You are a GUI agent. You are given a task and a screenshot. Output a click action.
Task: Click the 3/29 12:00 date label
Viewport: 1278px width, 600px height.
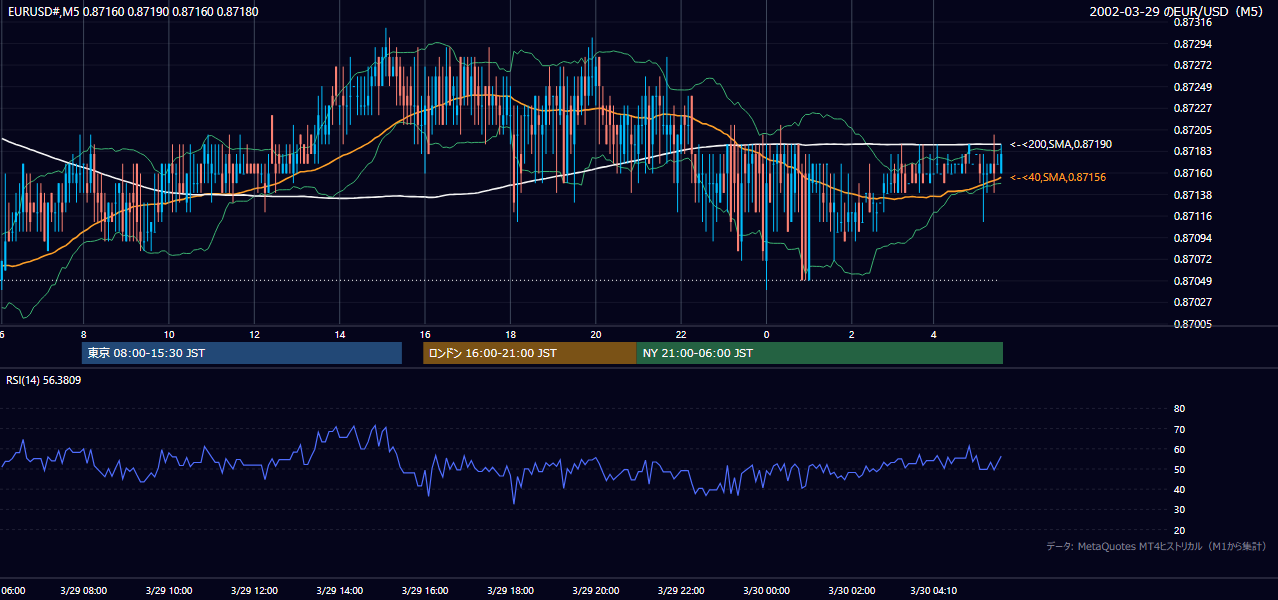254,590
